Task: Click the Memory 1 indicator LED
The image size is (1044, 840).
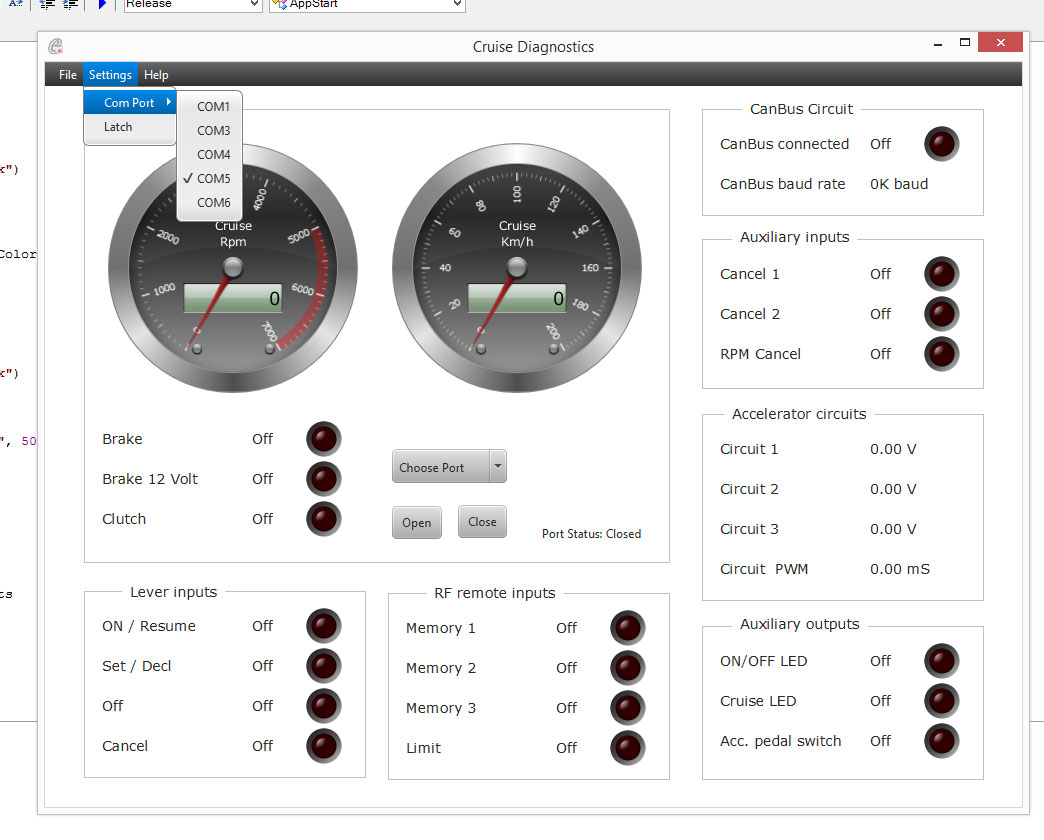Action: click(628, 628)
